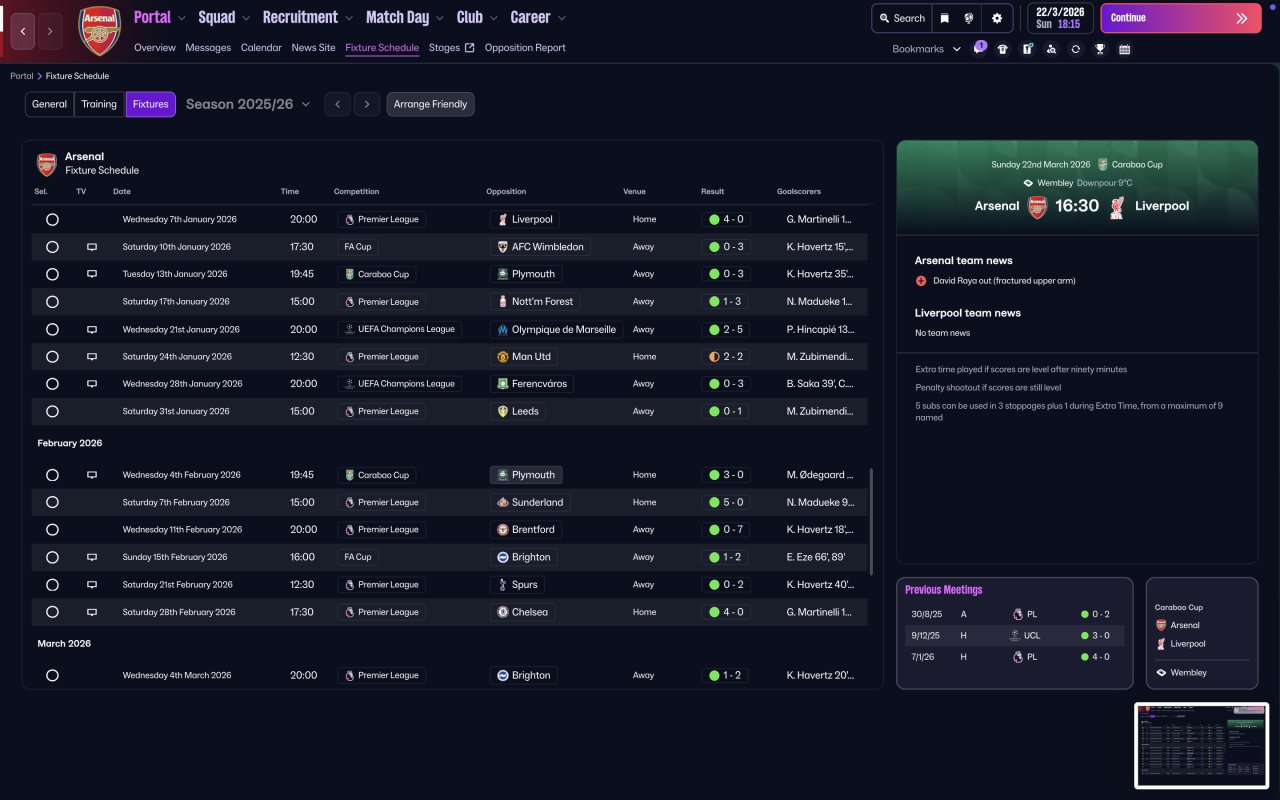Open the 9/12/25 UCL previous meeting row
The width and height of the screenshot is (1280, 800).
(x=1014, y=635)
